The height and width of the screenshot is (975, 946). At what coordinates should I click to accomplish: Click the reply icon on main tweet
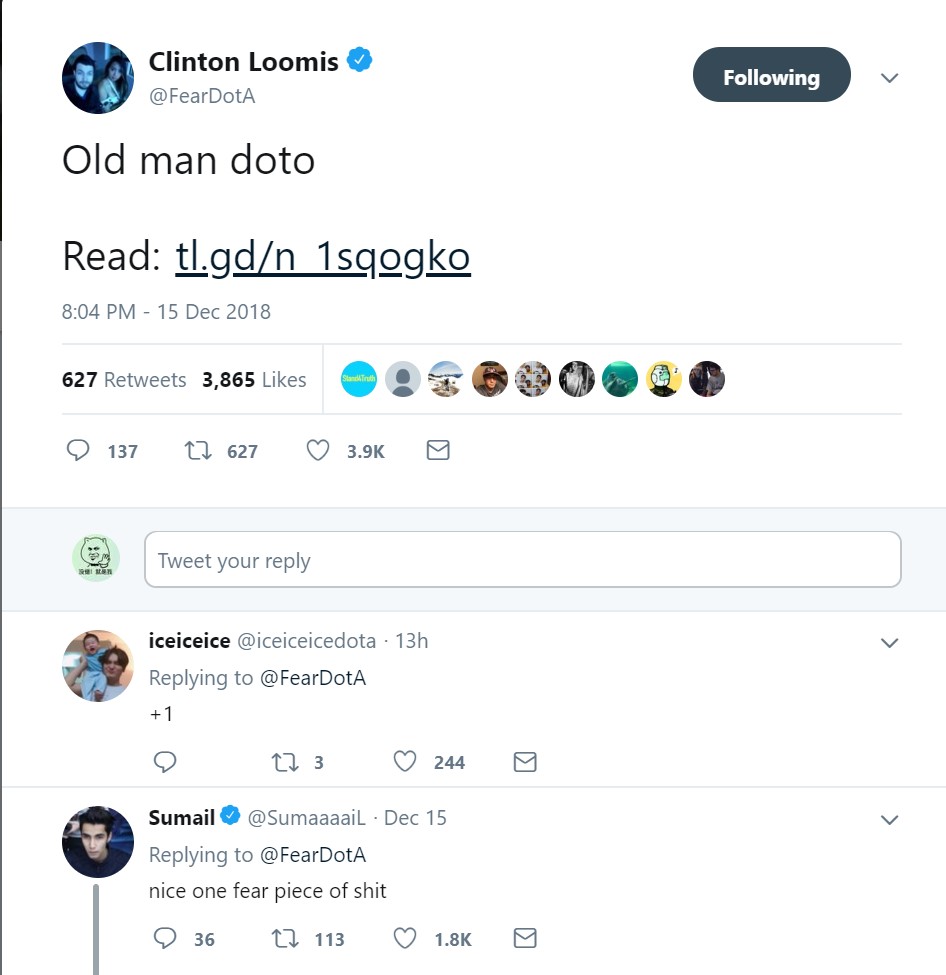click(x=78, y=451)
